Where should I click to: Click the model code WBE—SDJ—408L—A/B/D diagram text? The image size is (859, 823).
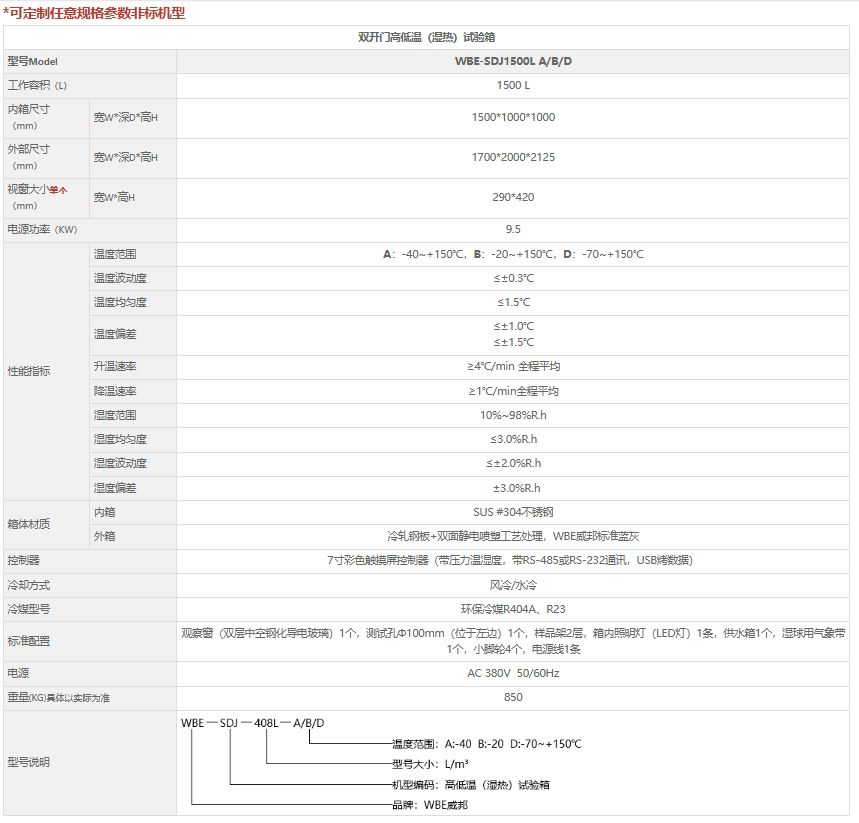click(252, 723)
